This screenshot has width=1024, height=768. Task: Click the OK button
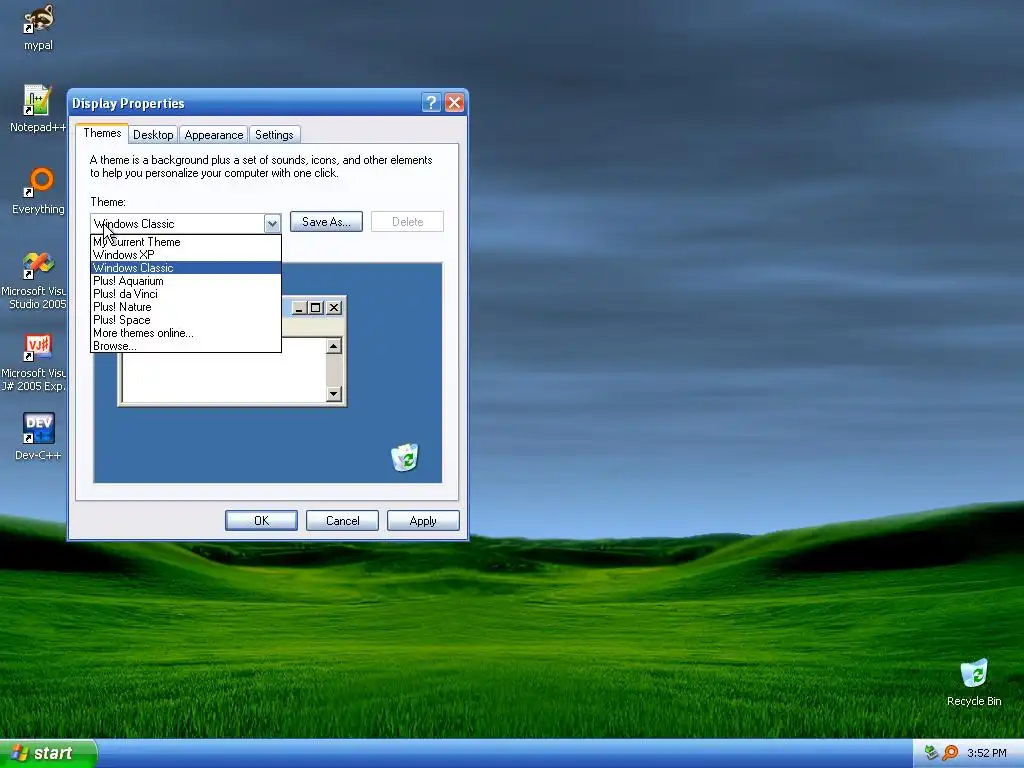click(x=261, y=520)
